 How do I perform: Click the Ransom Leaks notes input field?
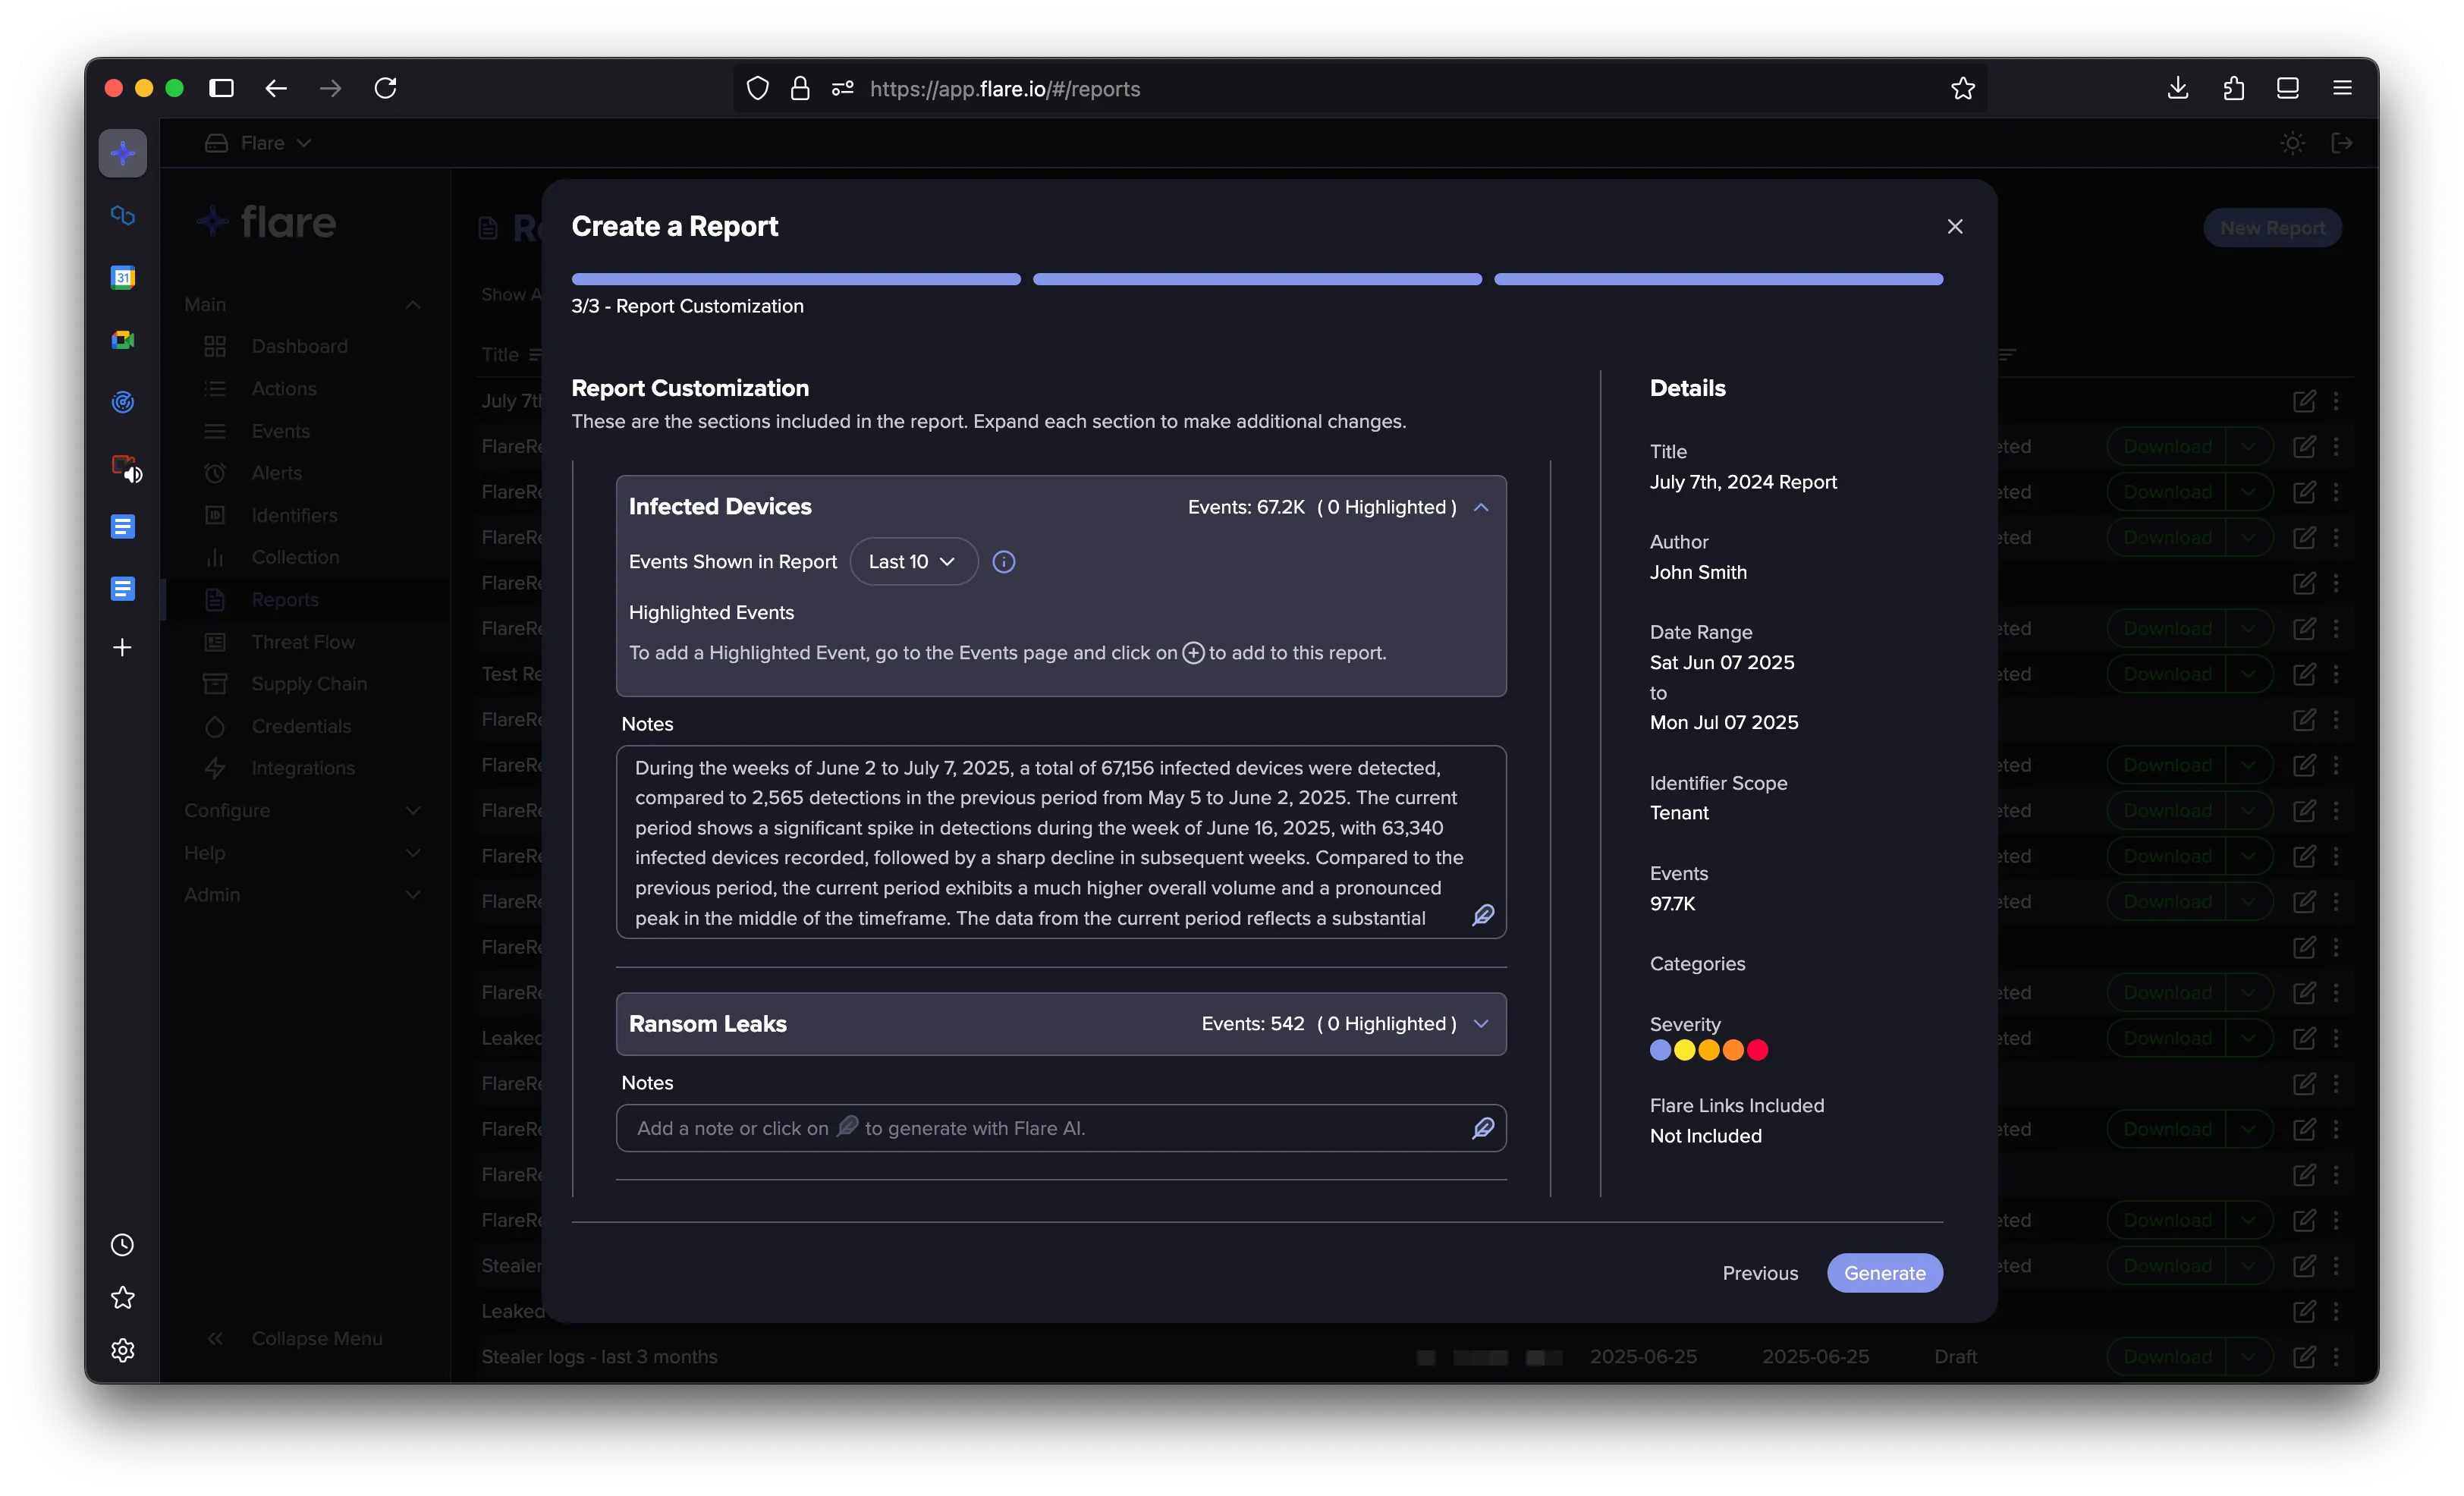pyautogui.click(x=1060, y=1128)
